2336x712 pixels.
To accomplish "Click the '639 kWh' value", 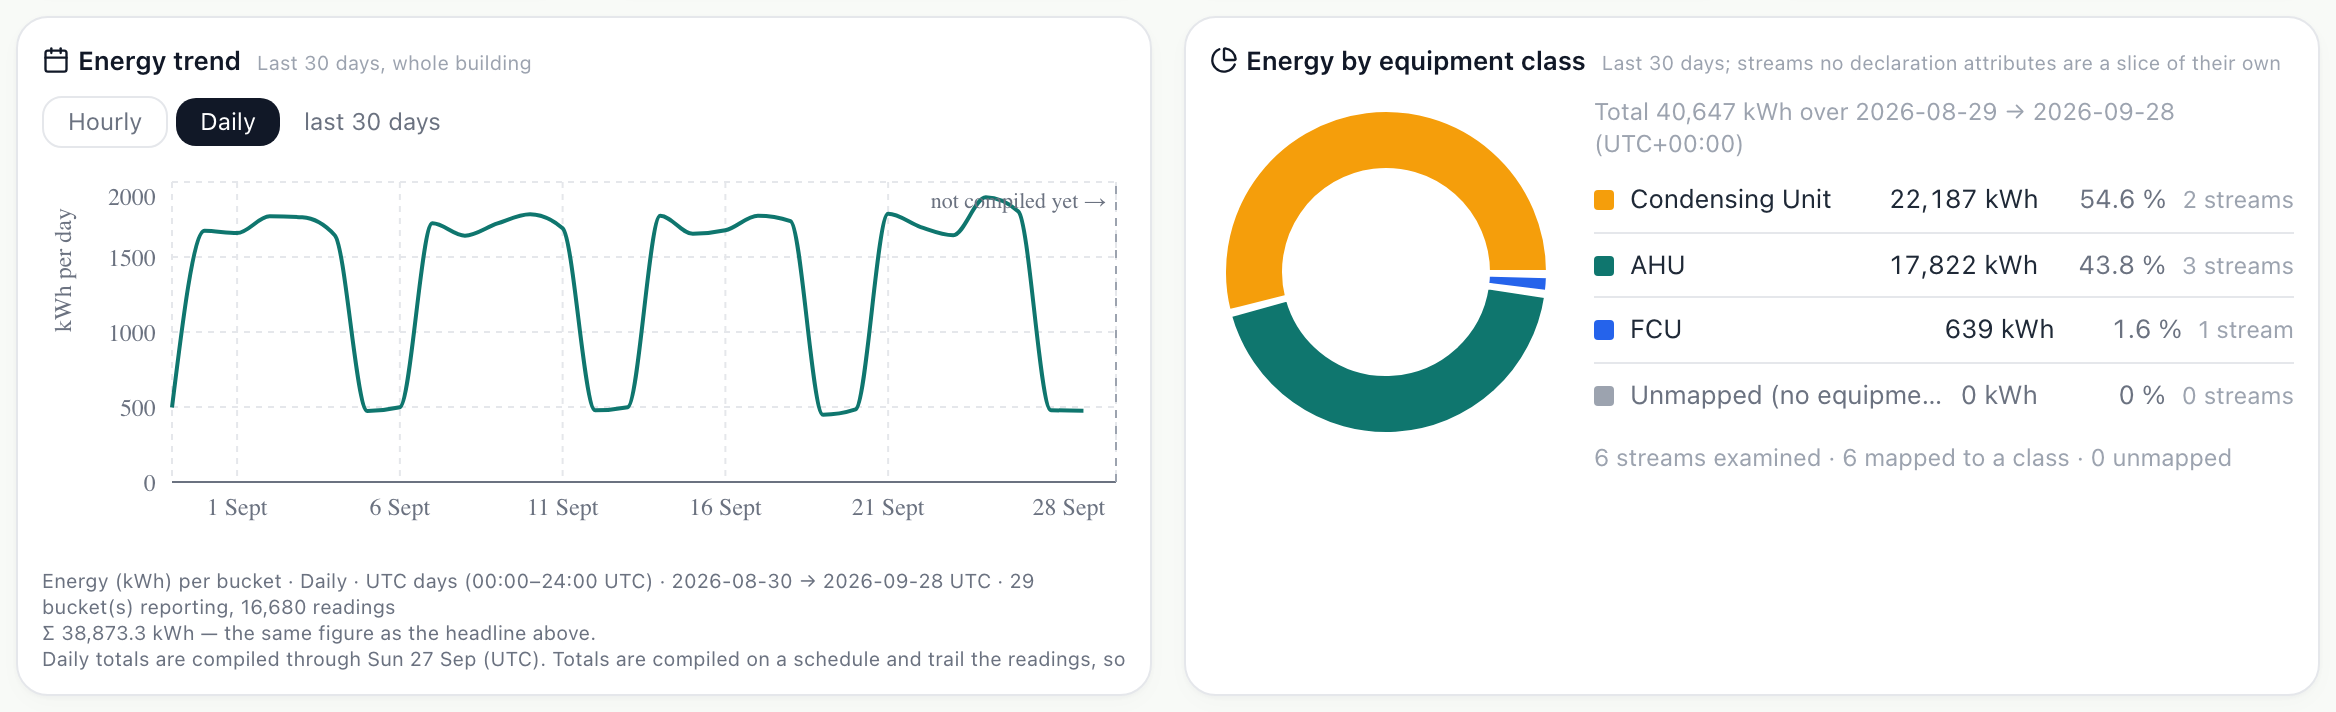I will coord(1999,329).
